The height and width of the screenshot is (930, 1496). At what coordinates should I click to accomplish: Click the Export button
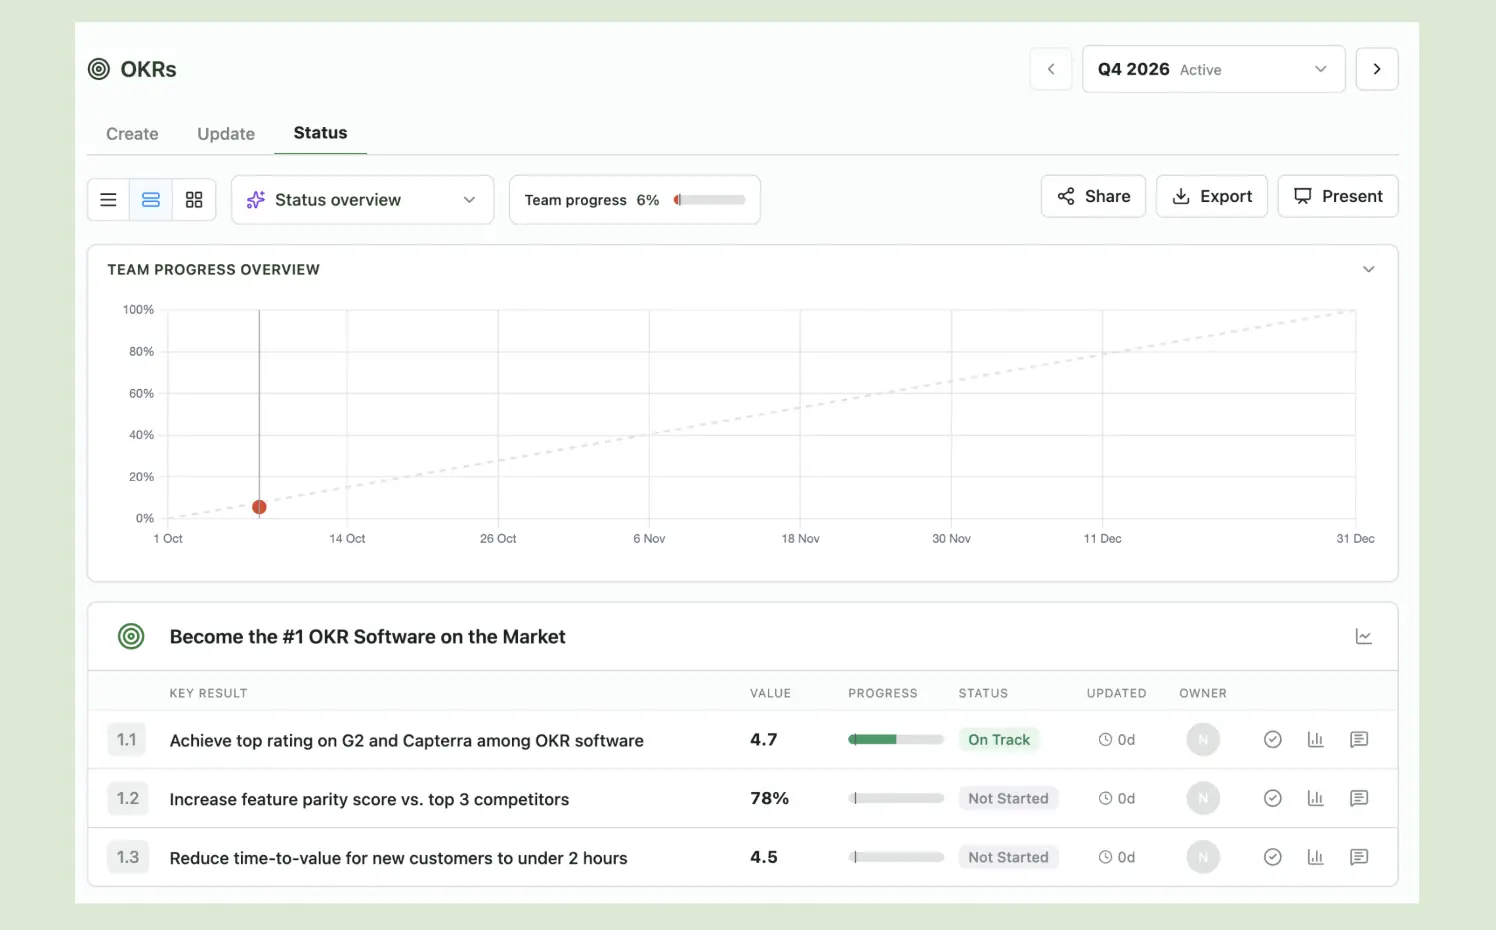(x=1212, y=196)
